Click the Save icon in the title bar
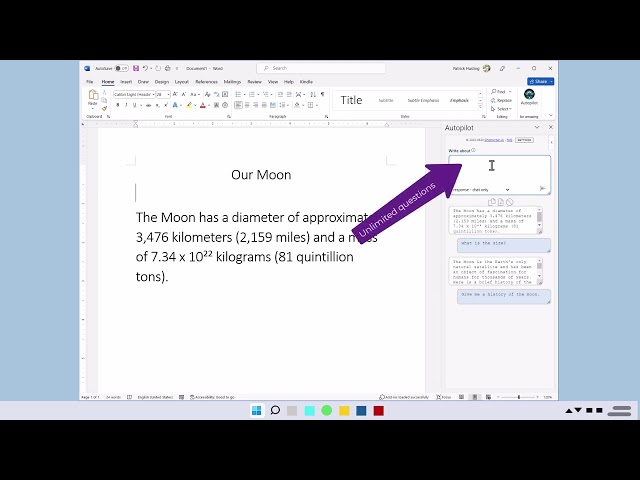Image resolution: width=640 pixels, height=480 pixels. pos(136,69)
